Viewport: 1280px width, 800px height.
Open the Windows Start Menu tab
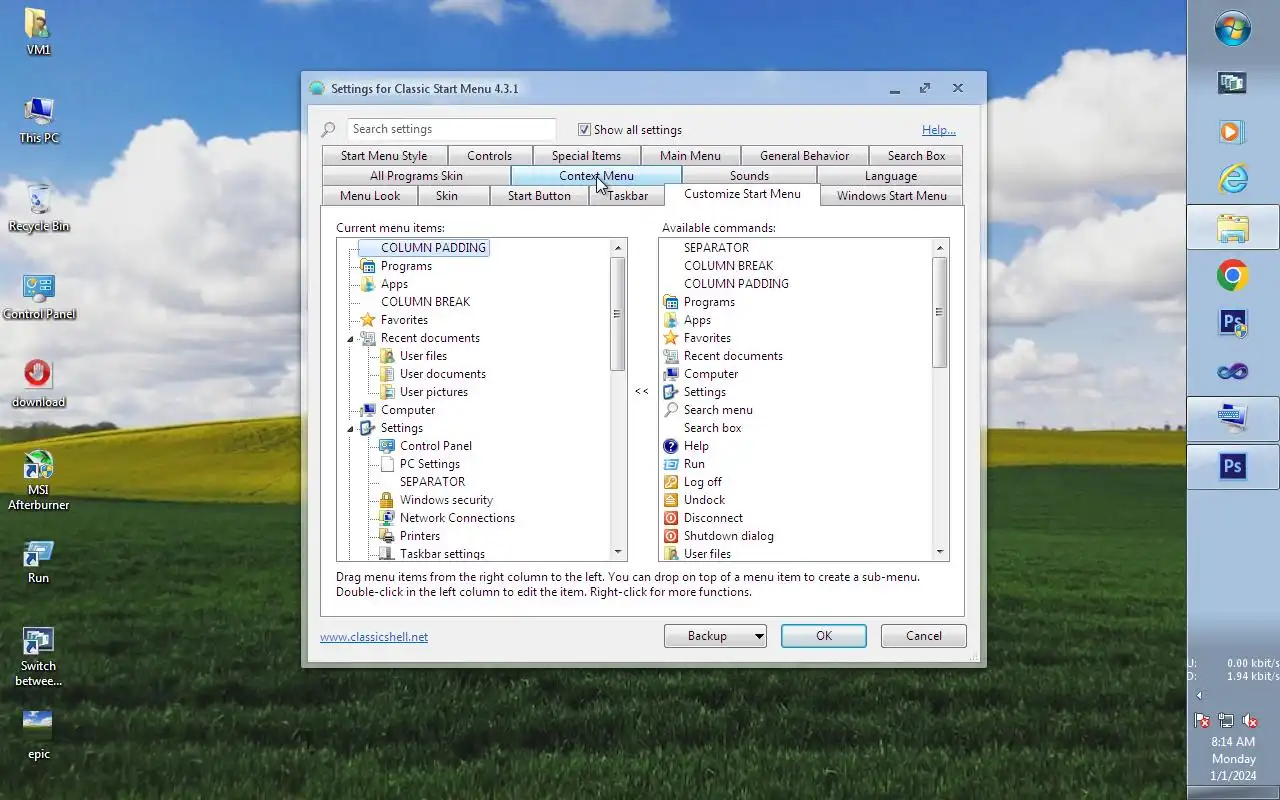pyautogui.click(x=892, y=196)
